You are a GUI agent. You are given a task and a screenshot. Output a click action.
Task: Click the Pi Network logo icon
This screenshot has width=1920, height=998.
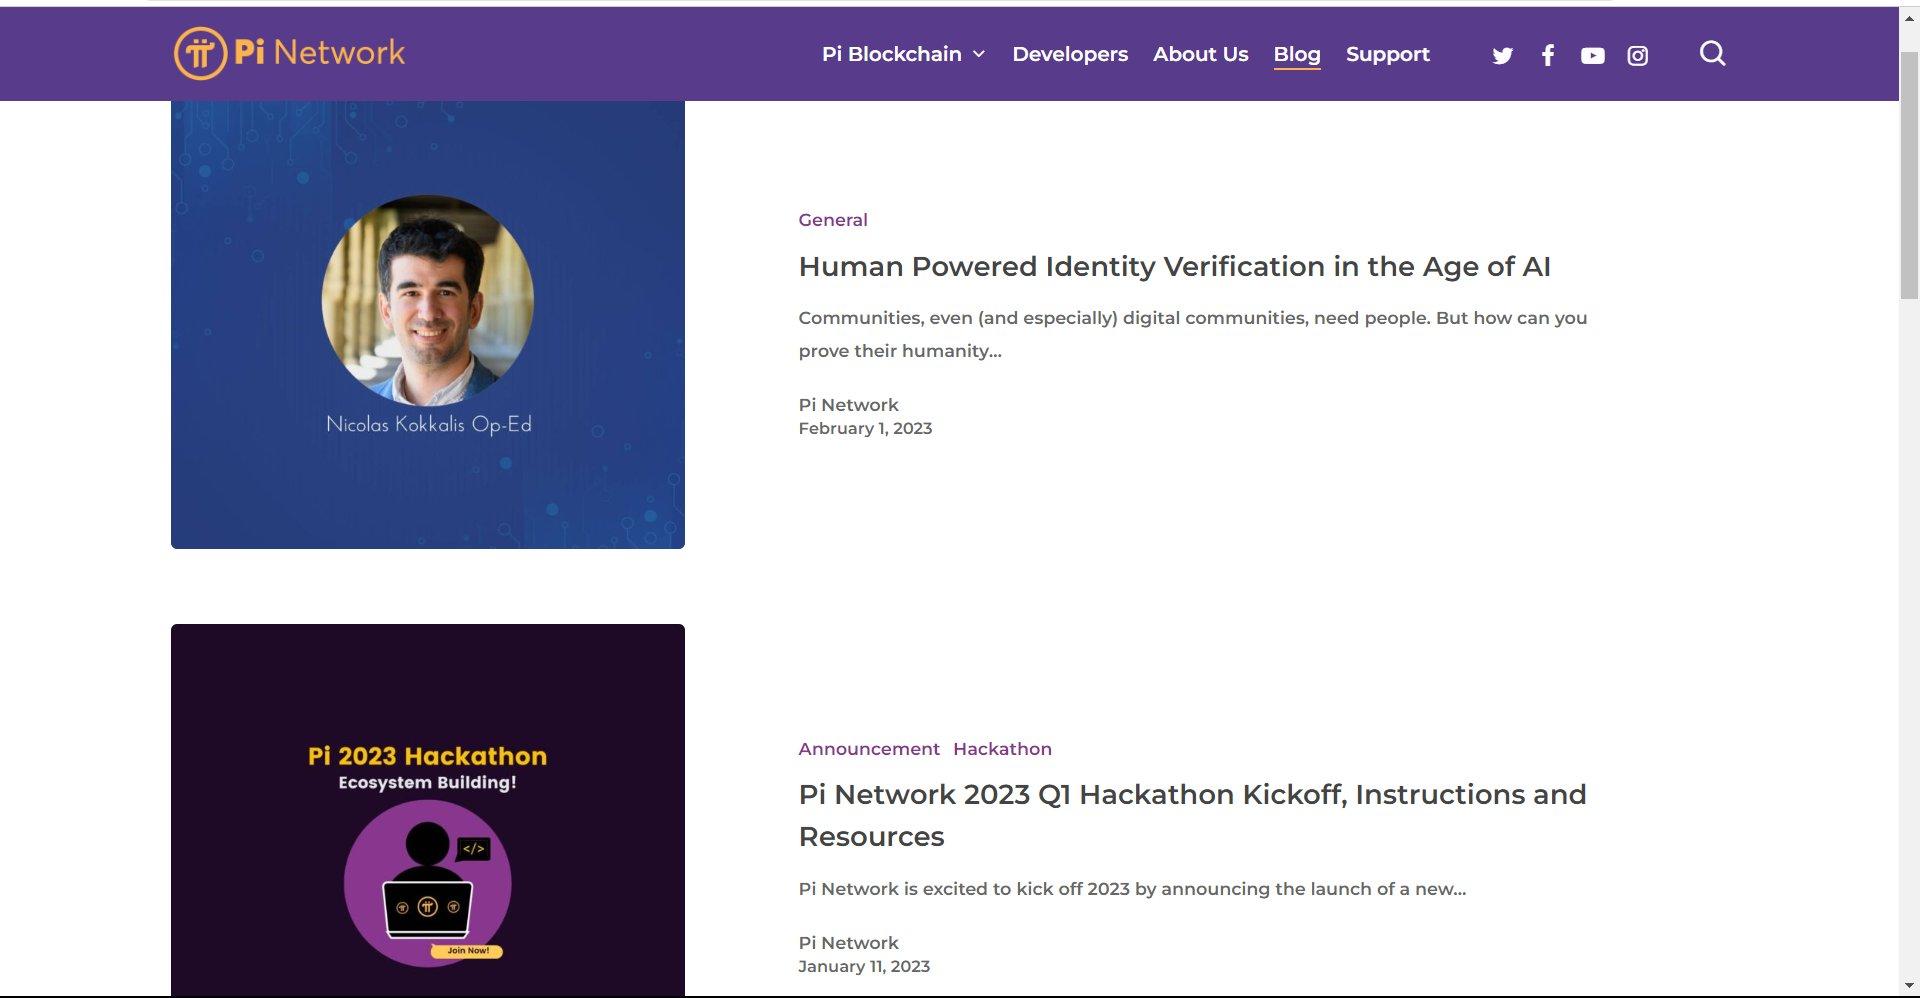click(201, 53)
